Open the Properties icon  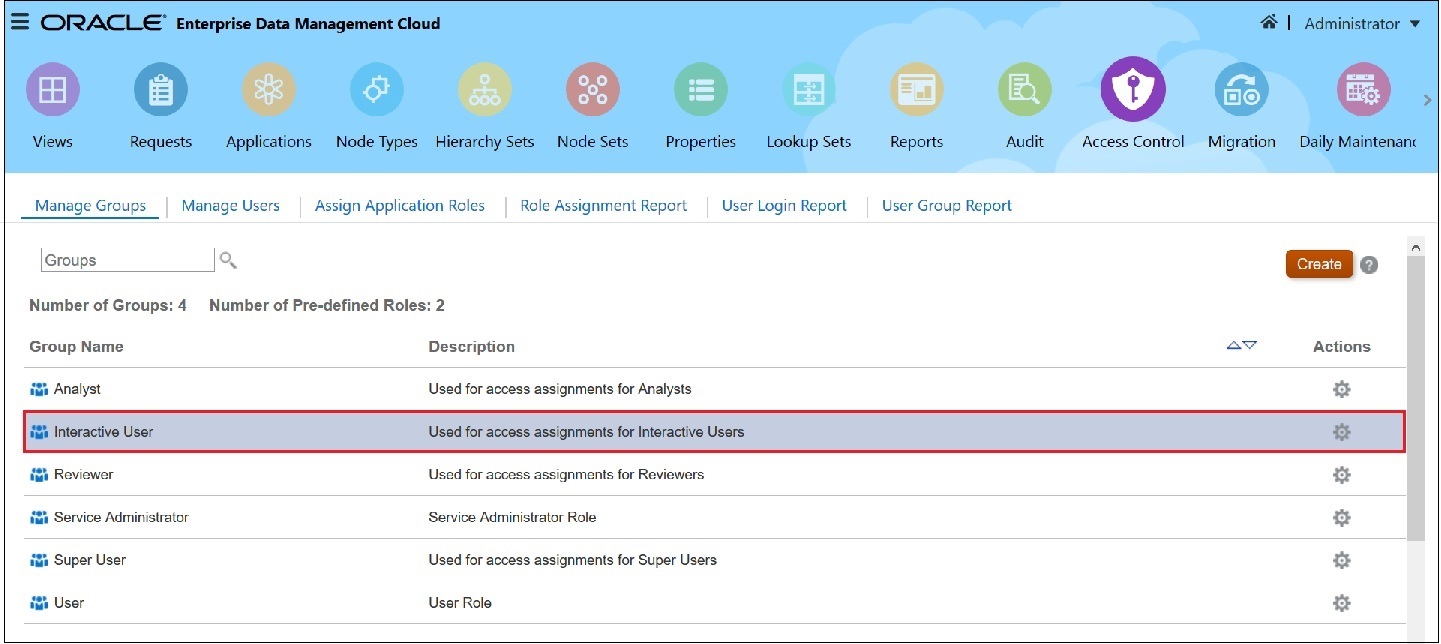(701, 90)
